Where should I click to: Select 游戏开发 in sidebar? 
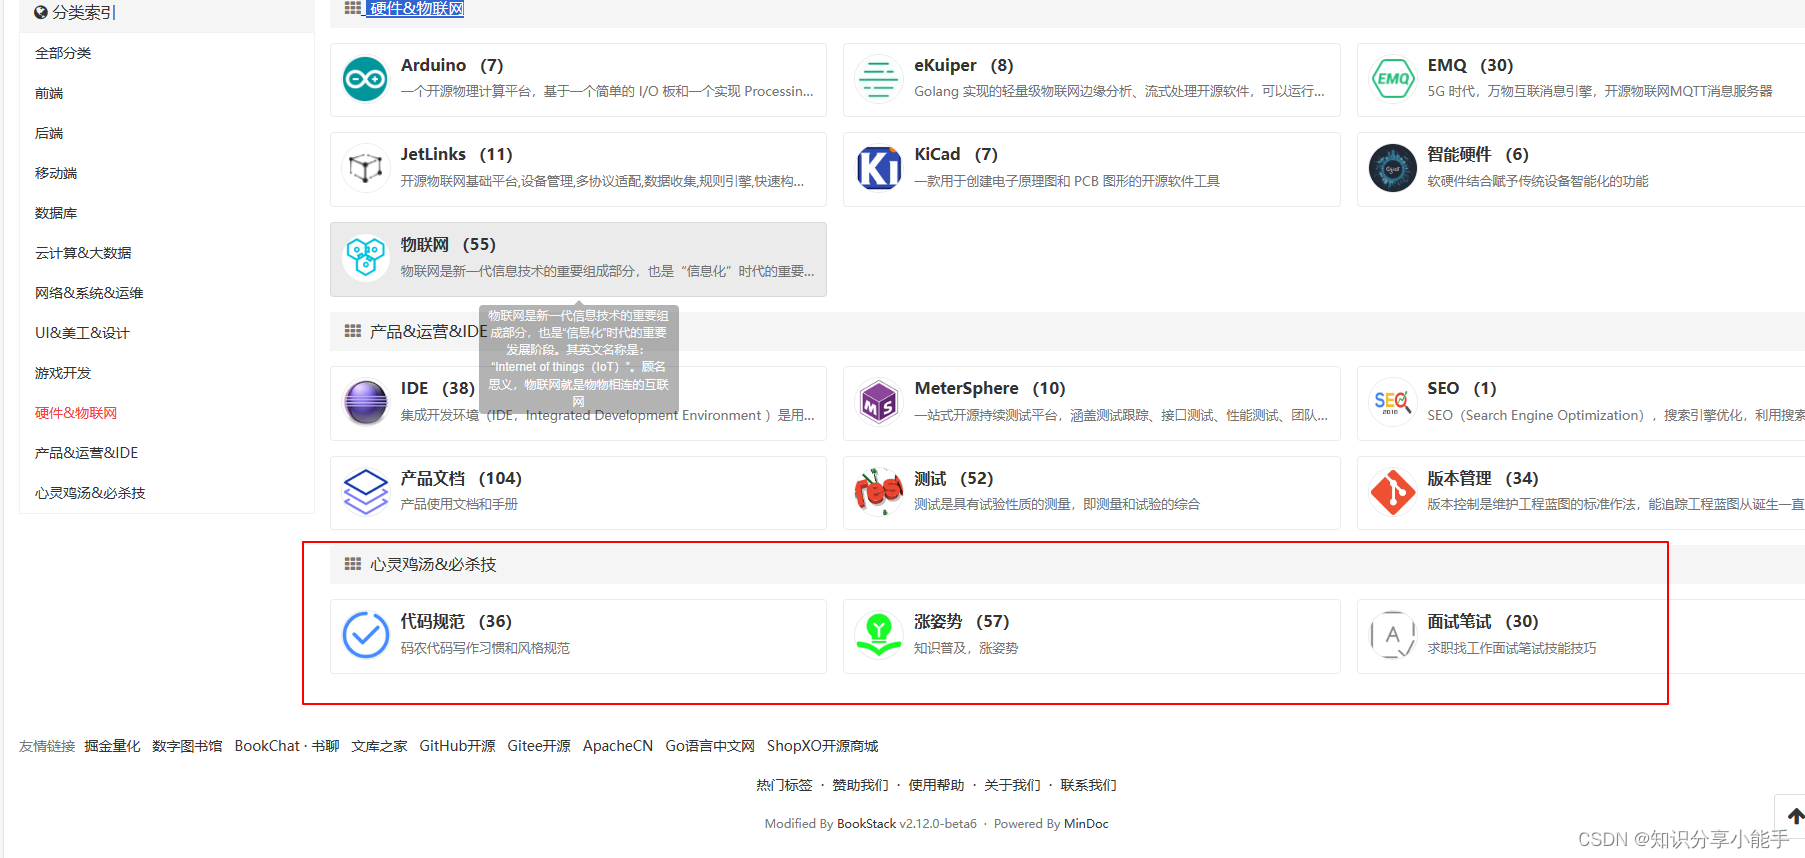point(63,373)
